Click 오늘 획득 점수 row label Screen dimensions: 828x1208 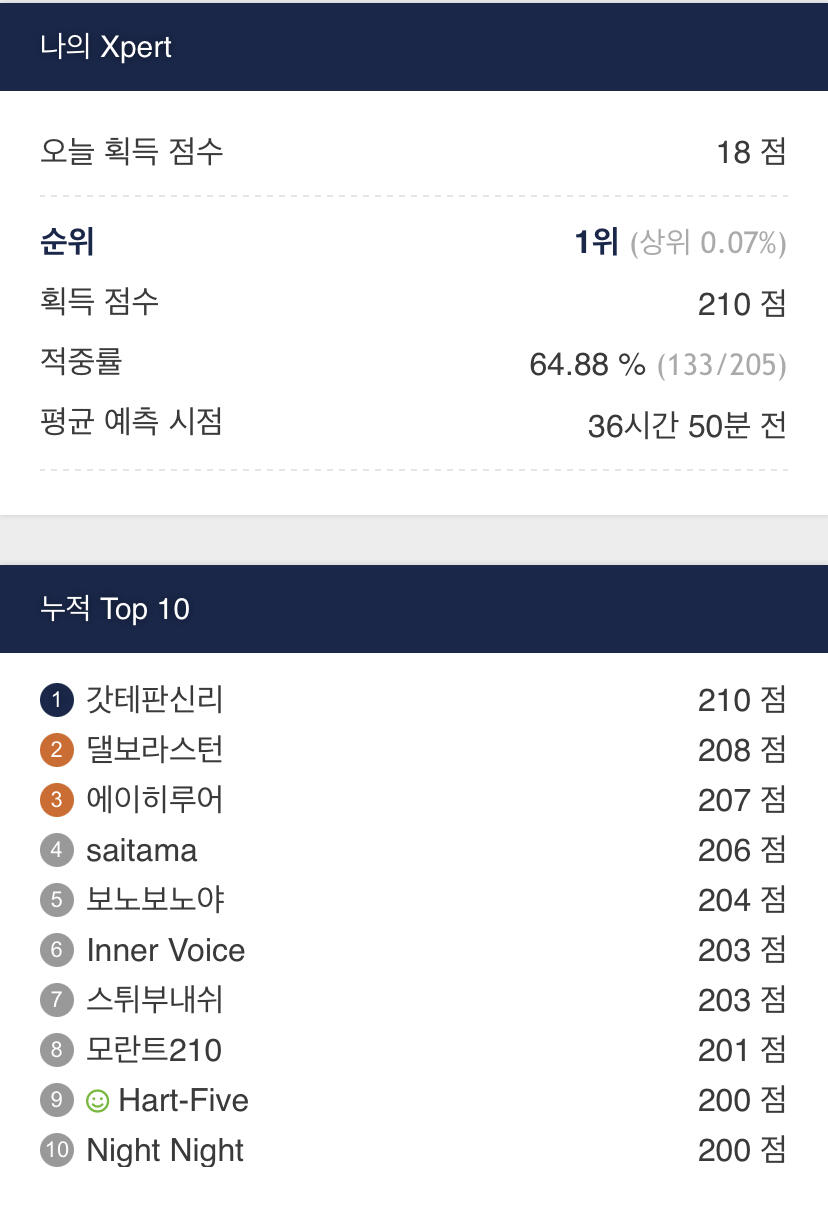tap(131, 152)
